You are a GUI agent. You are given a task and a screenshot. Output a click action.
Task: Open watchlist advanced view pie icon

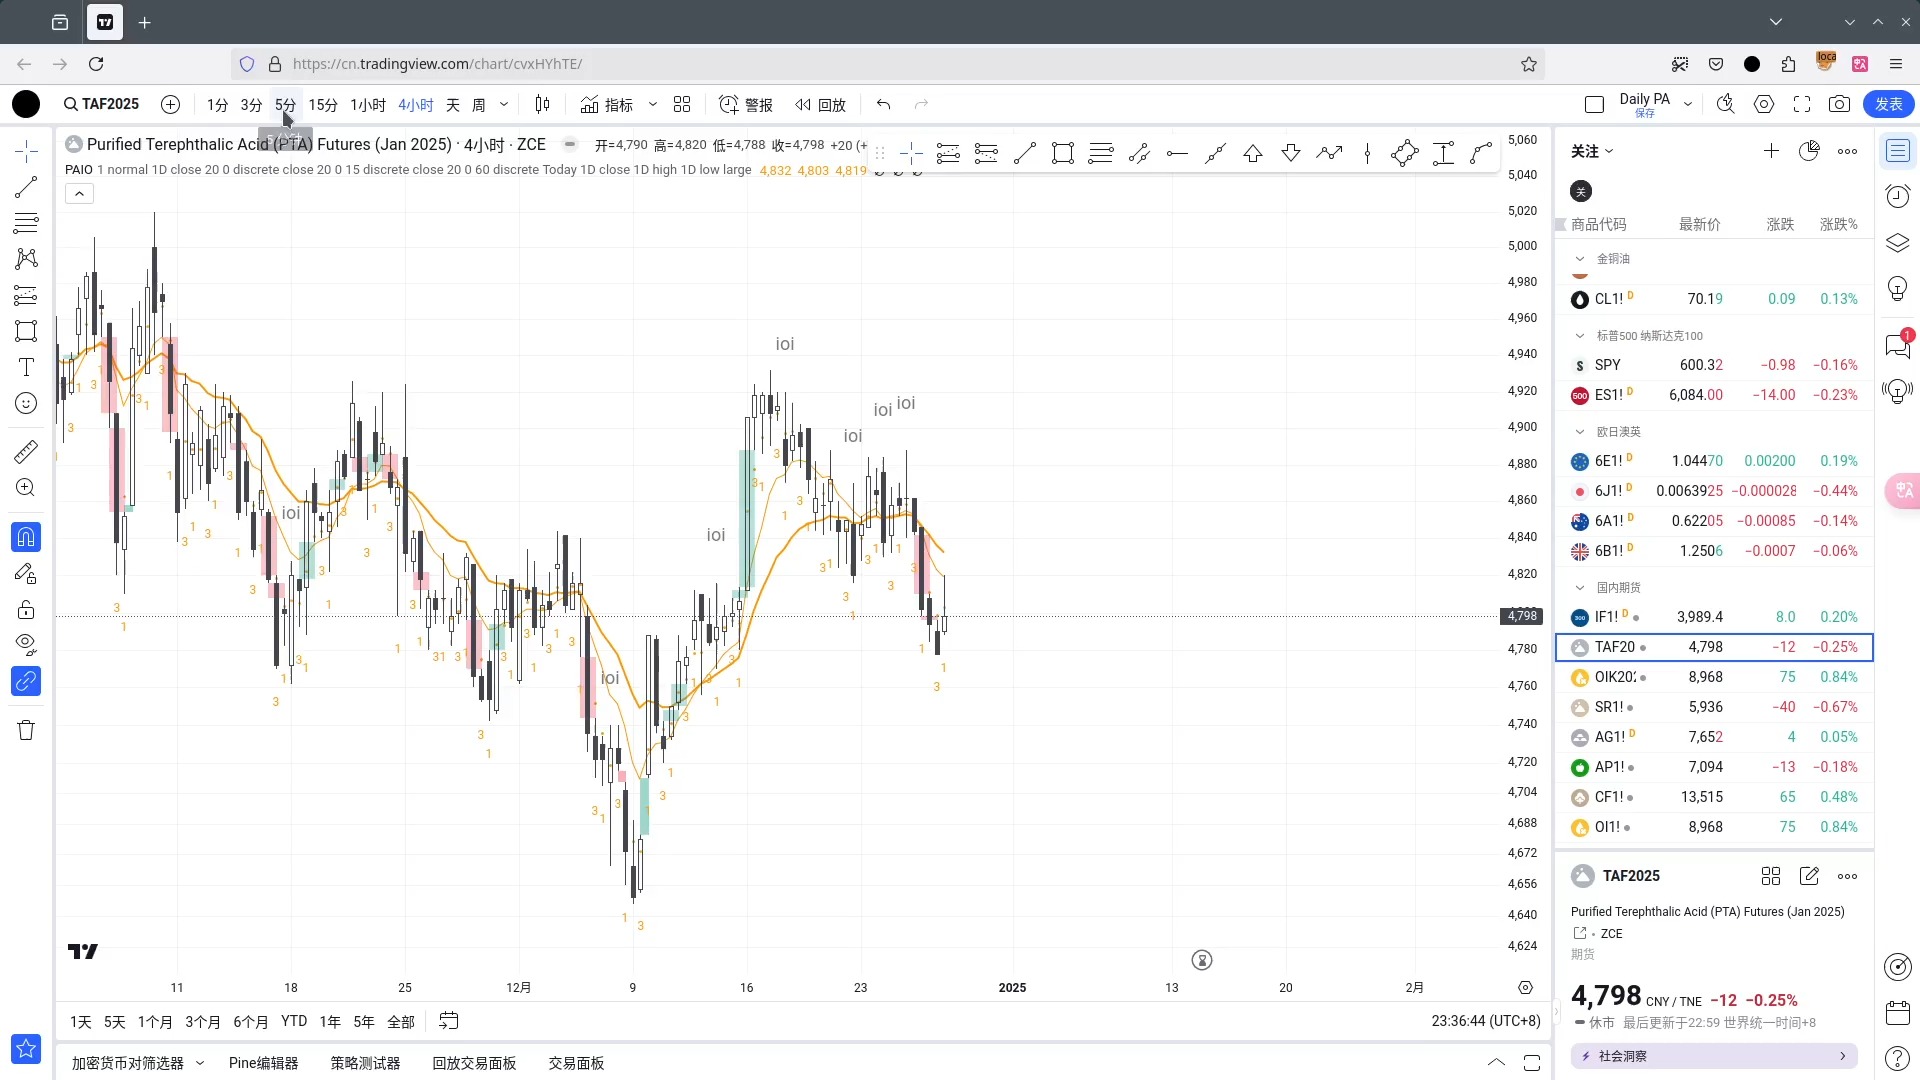(1809, 151)
